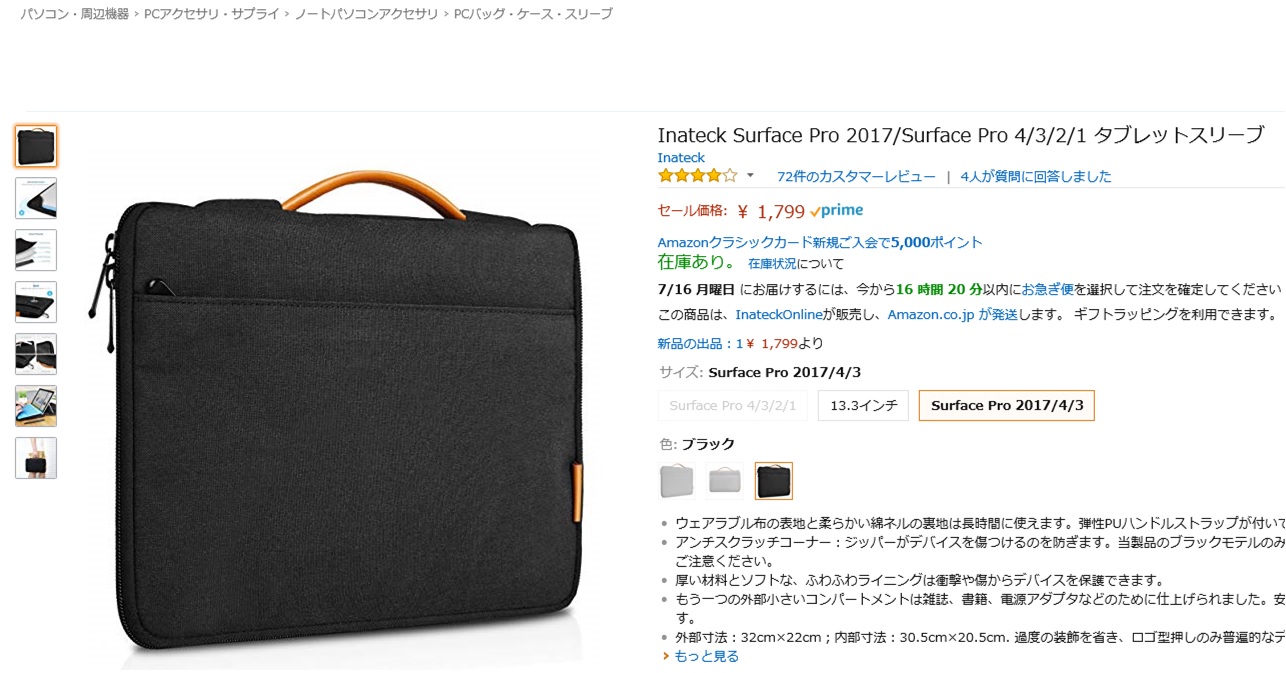Open the second product thumbnail image
The height and width of the screenshot is (673, 1286).
tap(36, 198)
